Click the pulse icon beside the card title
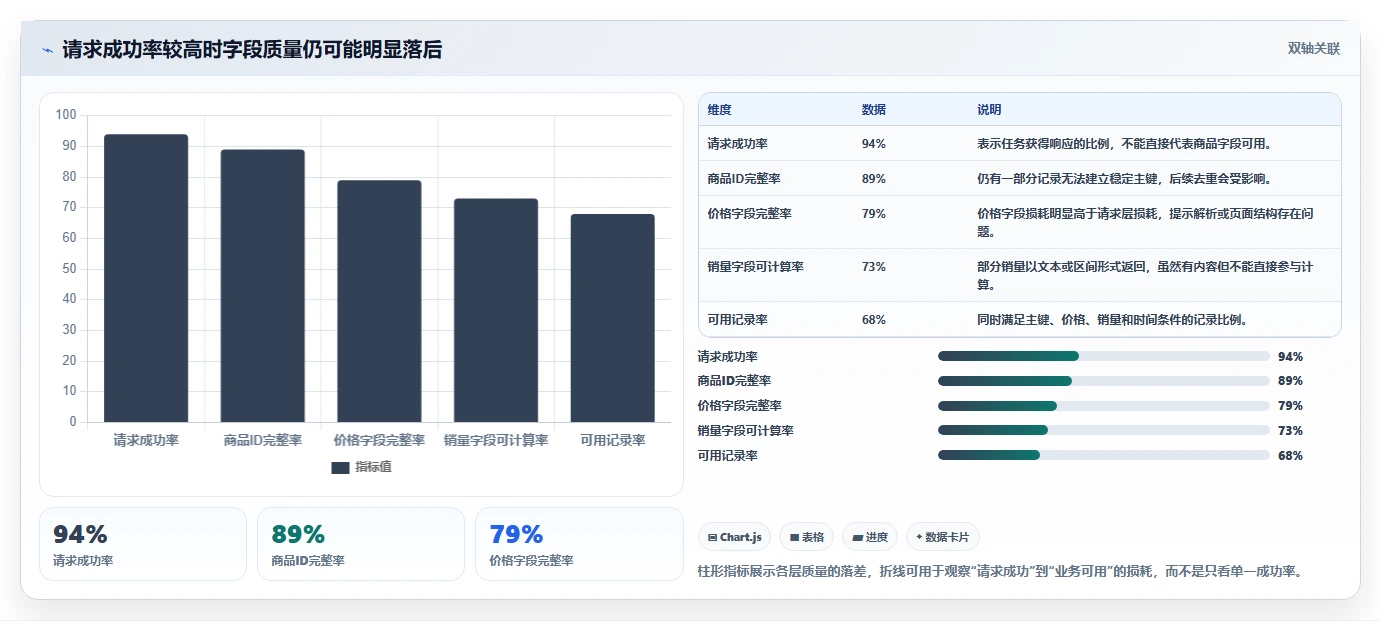Viewport: 1381px width, 621px height. click(47, 50)
